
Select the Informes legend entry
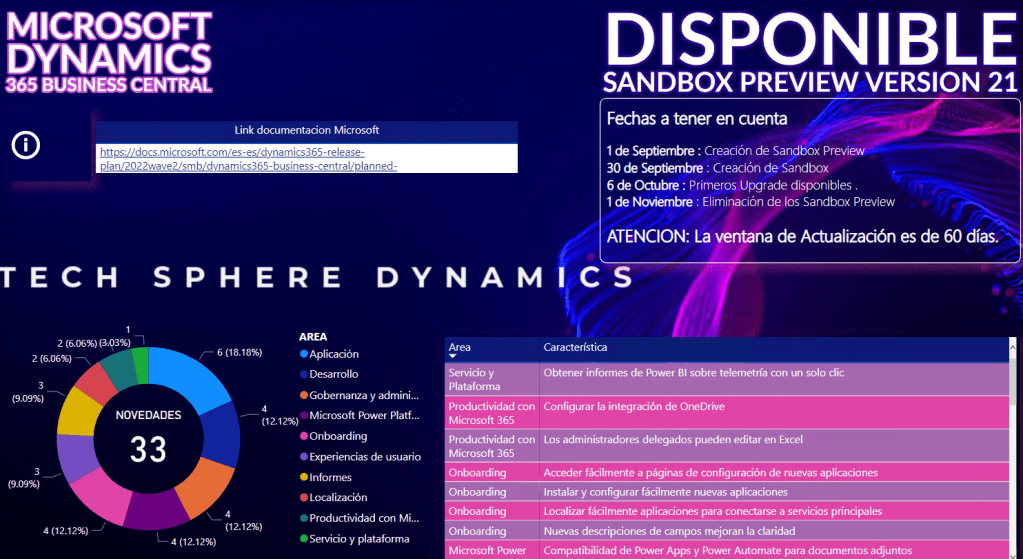tap(331, 477)
